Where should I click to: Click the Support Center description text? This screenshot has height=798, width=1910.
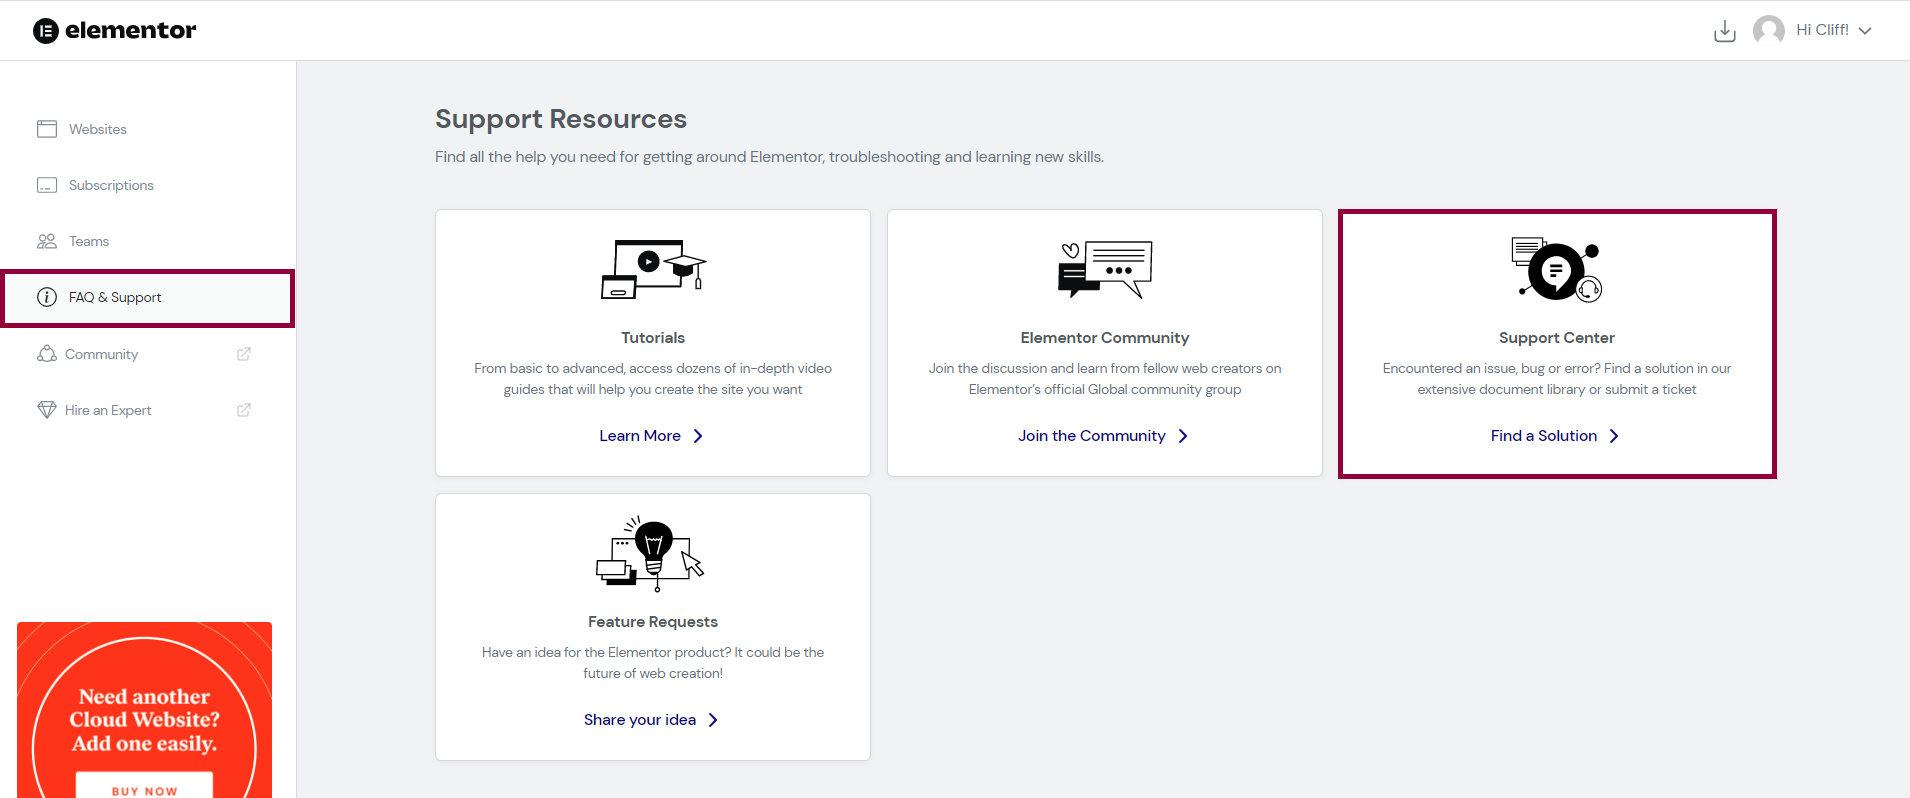[1557, 379]
